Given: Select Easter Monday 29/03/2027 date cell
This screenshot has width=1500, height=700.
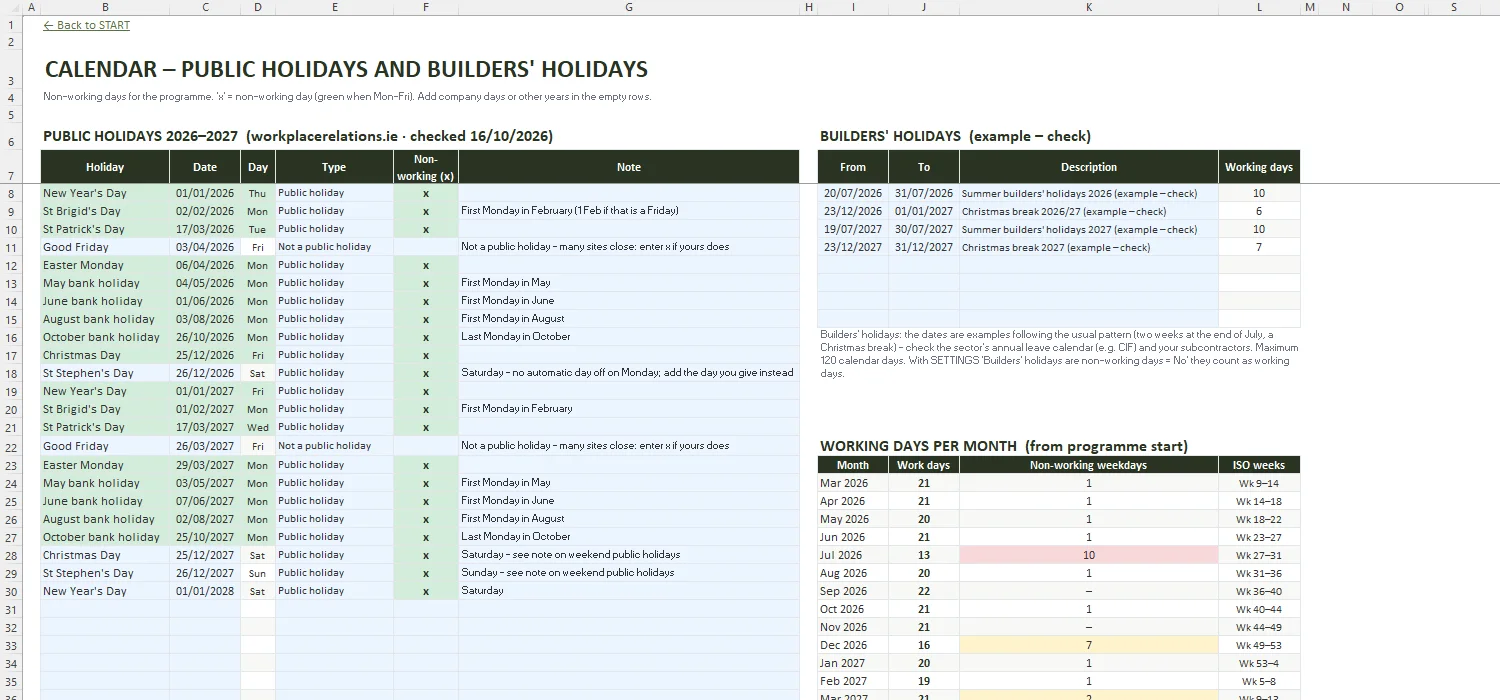Looking at the screenshot, I should click(205, 465).
